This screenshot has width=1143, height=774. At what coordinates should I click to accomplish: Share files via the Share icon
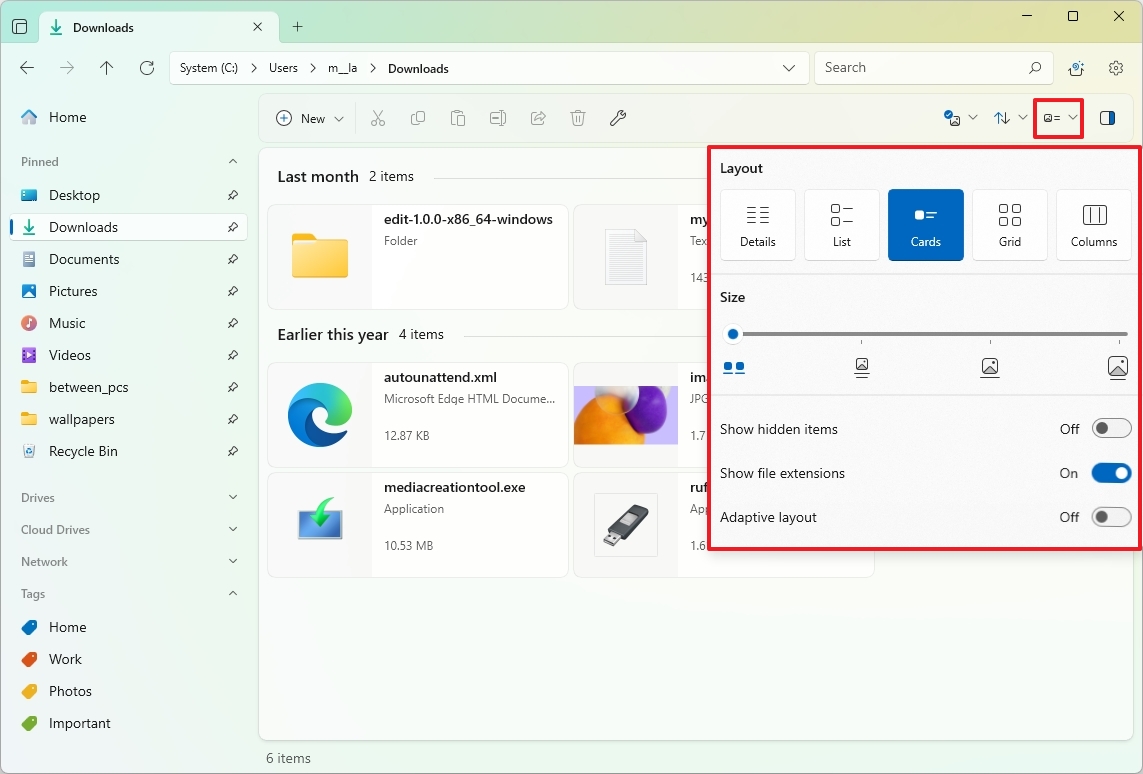pos(537,118)
